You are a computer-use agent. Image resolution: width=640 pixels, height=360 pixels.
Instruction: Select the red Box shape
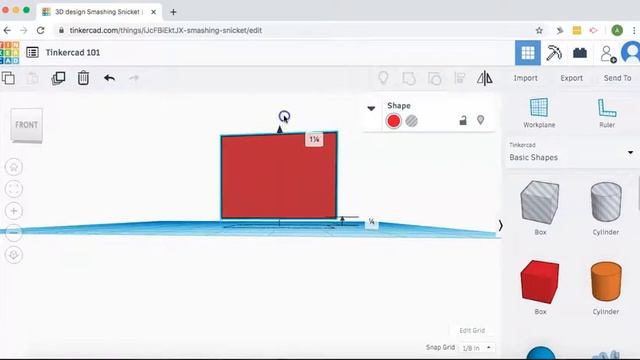pos(540,282)
